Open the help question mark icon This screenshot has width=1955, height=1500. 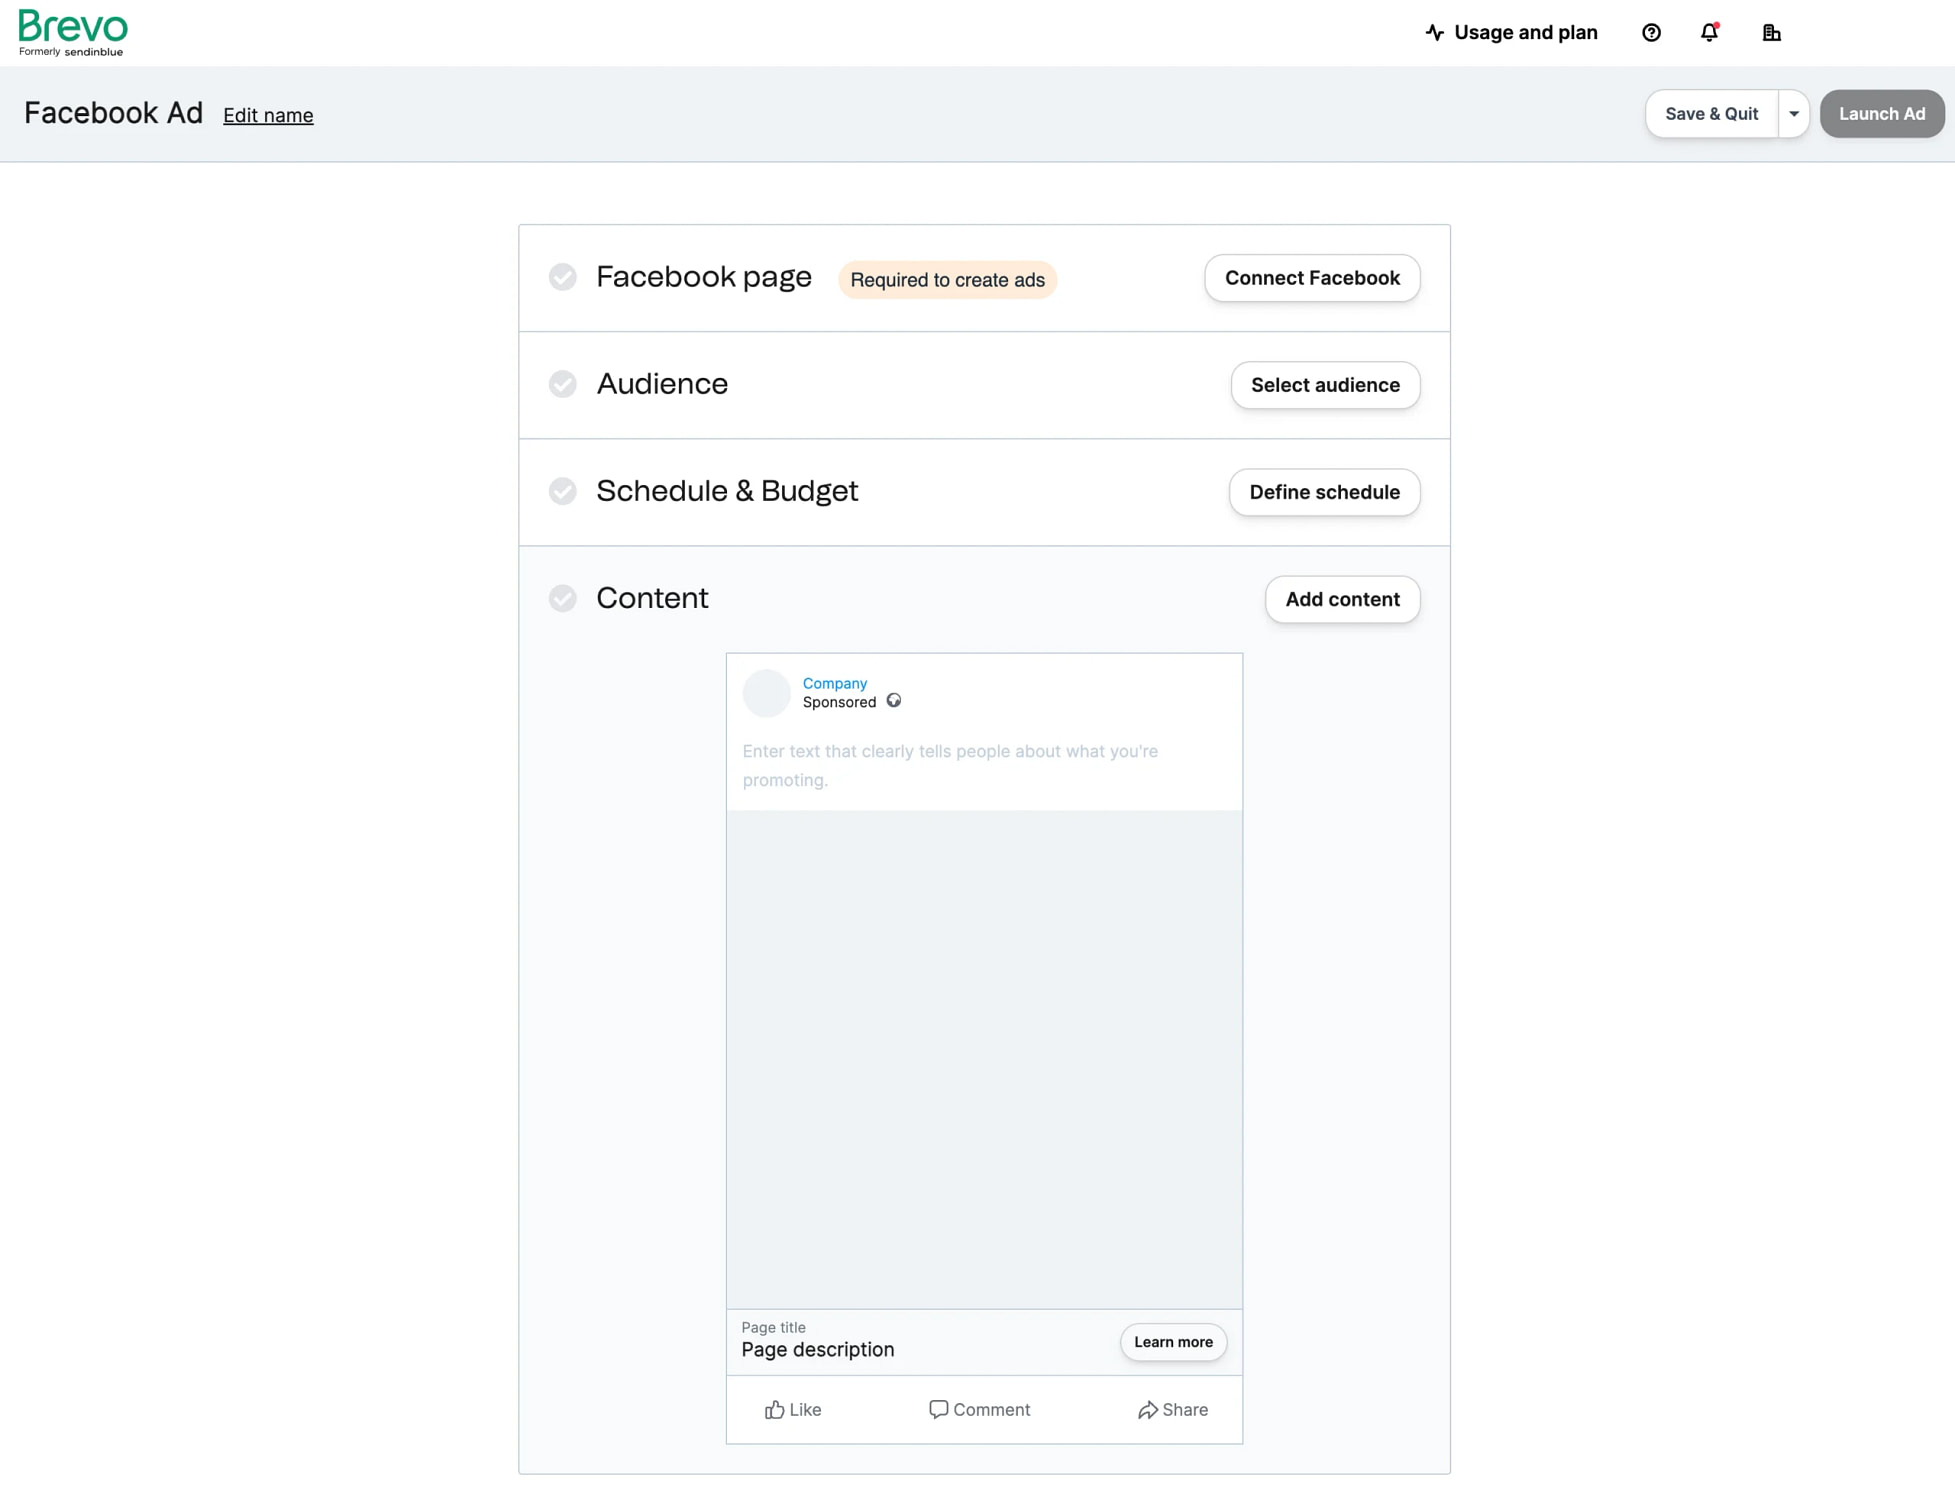1651,33
